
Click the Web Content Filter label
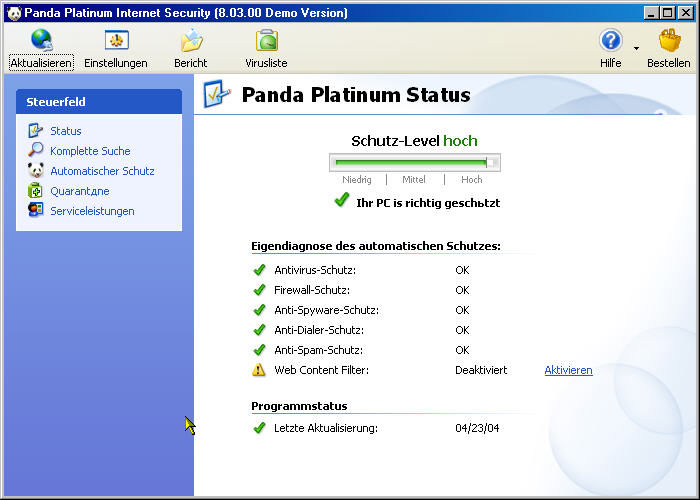(x=321, y=370)
